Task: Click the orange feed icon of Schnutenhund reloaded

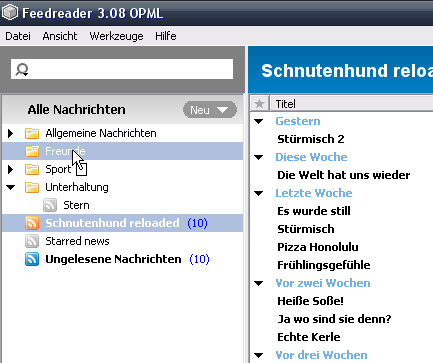Action: (32, 223)
